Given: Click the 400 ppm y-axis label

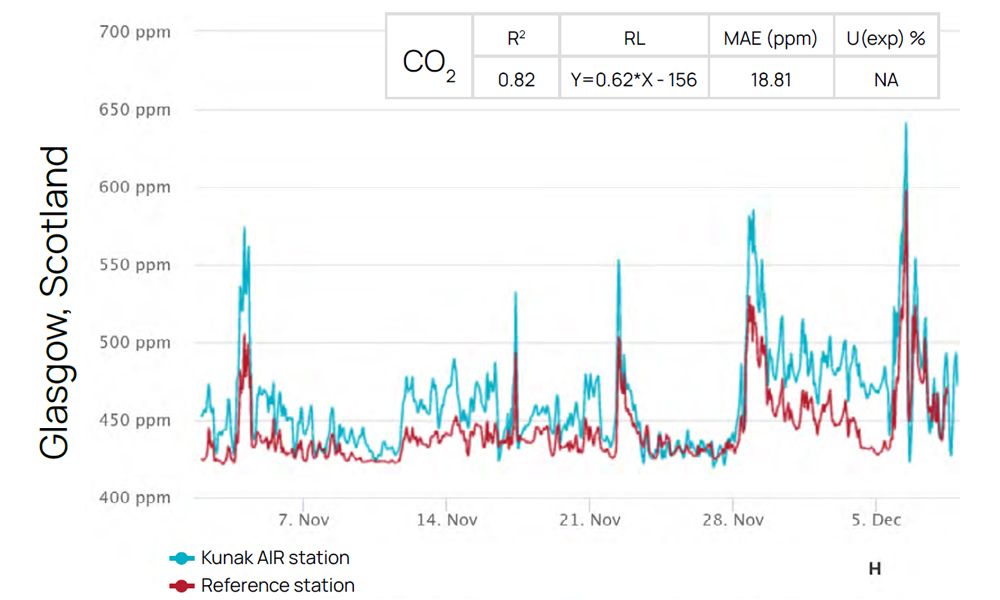Looking at the screenshot, I should [x=135, y=497].
